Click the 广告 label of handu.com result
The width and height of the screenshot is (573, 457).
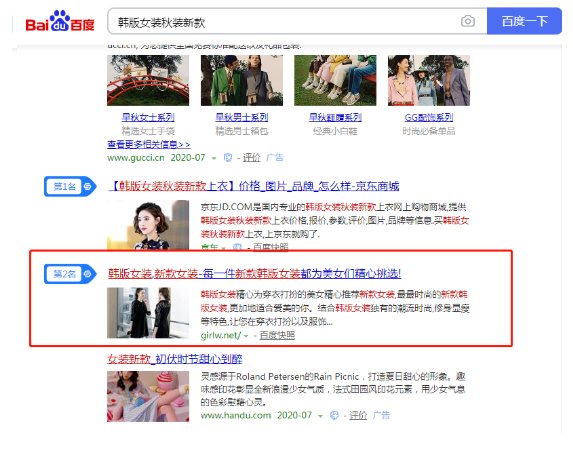382,415
